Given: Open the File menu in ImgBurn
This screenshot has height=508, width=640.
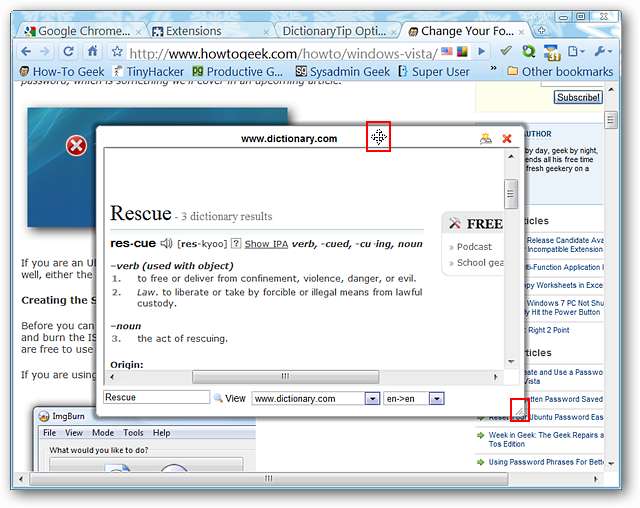Looking at the screenshot, I should 49,433.
